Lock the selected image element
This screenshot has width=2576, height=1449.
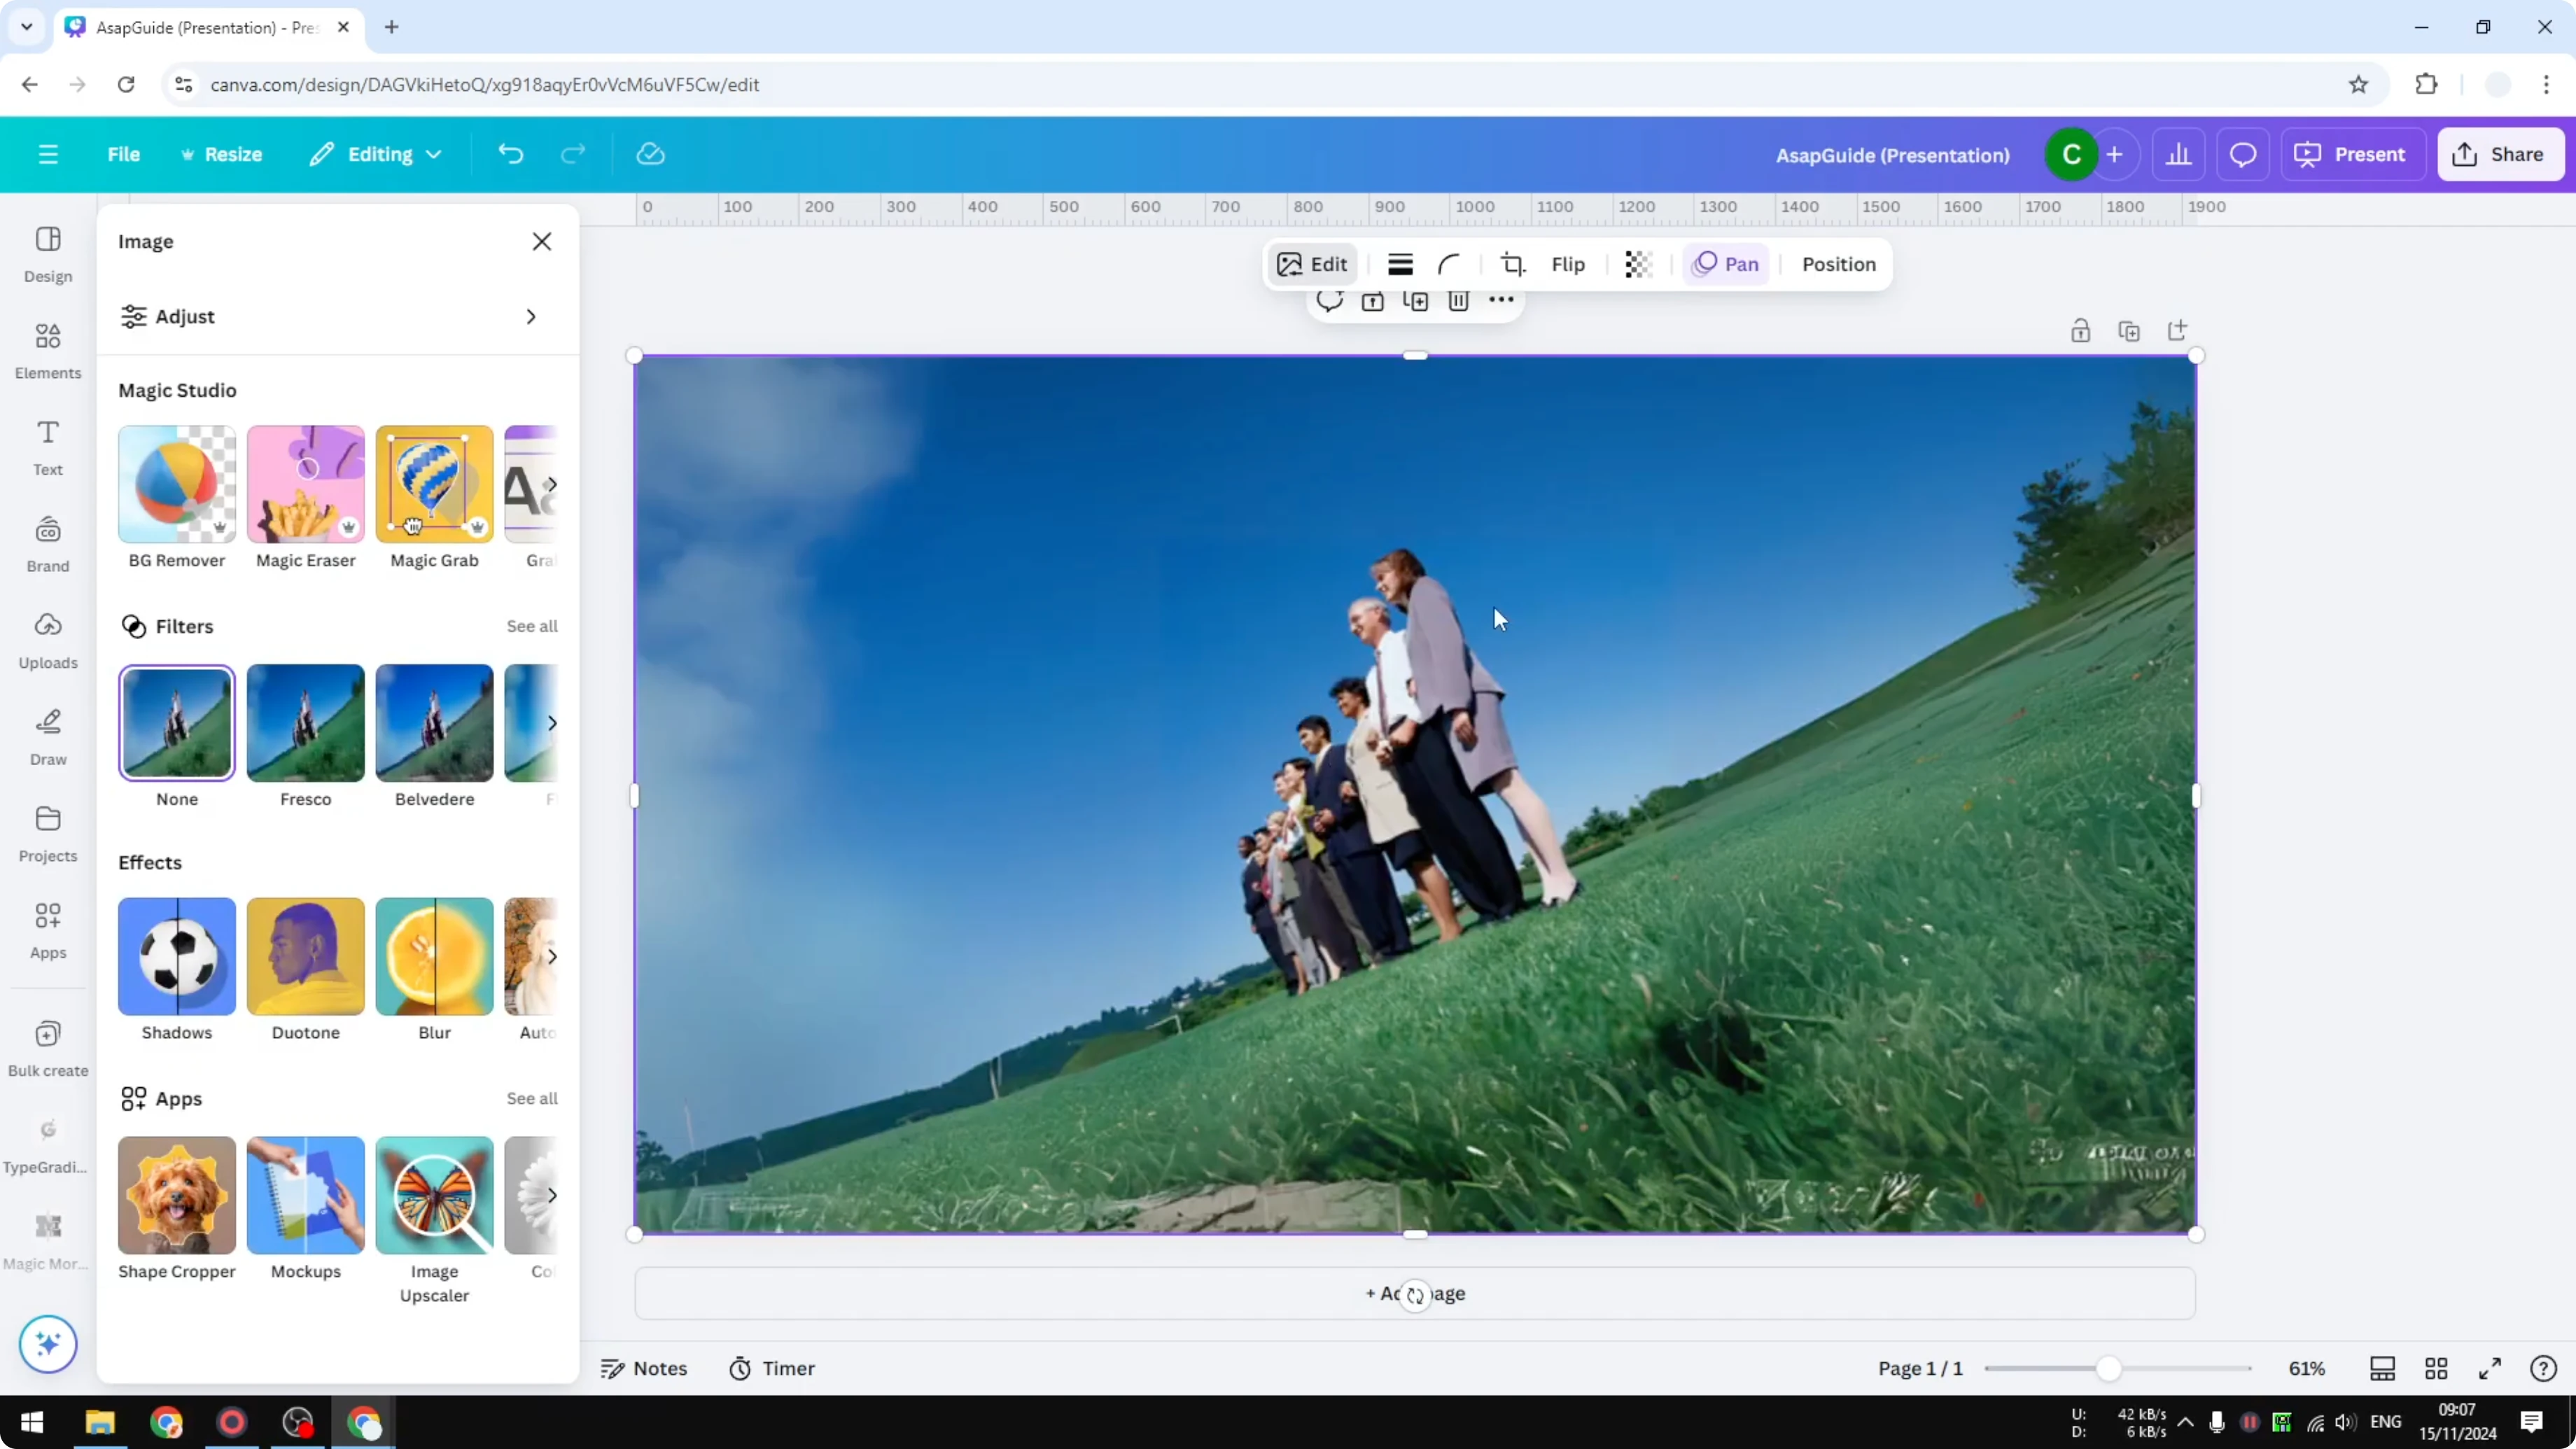point(1372,302)
